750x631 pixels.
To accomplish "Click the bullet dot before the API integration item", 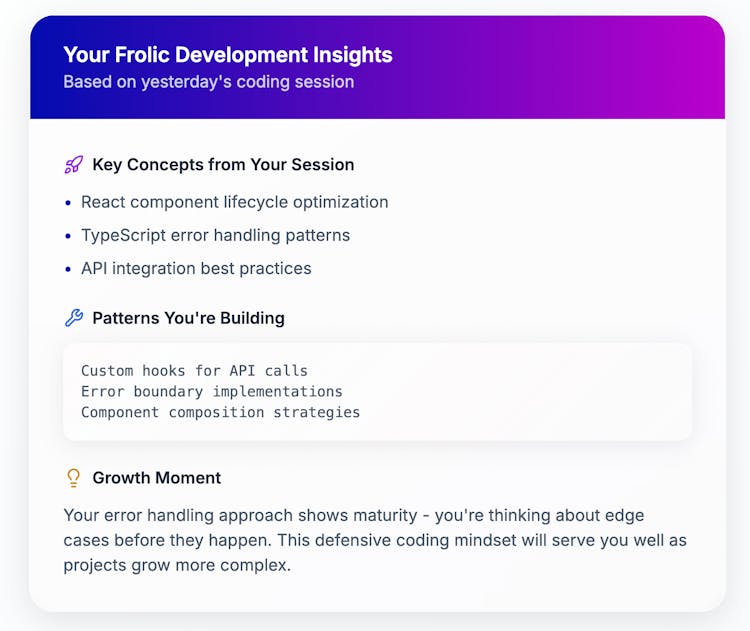I will (x=69, y=269).
